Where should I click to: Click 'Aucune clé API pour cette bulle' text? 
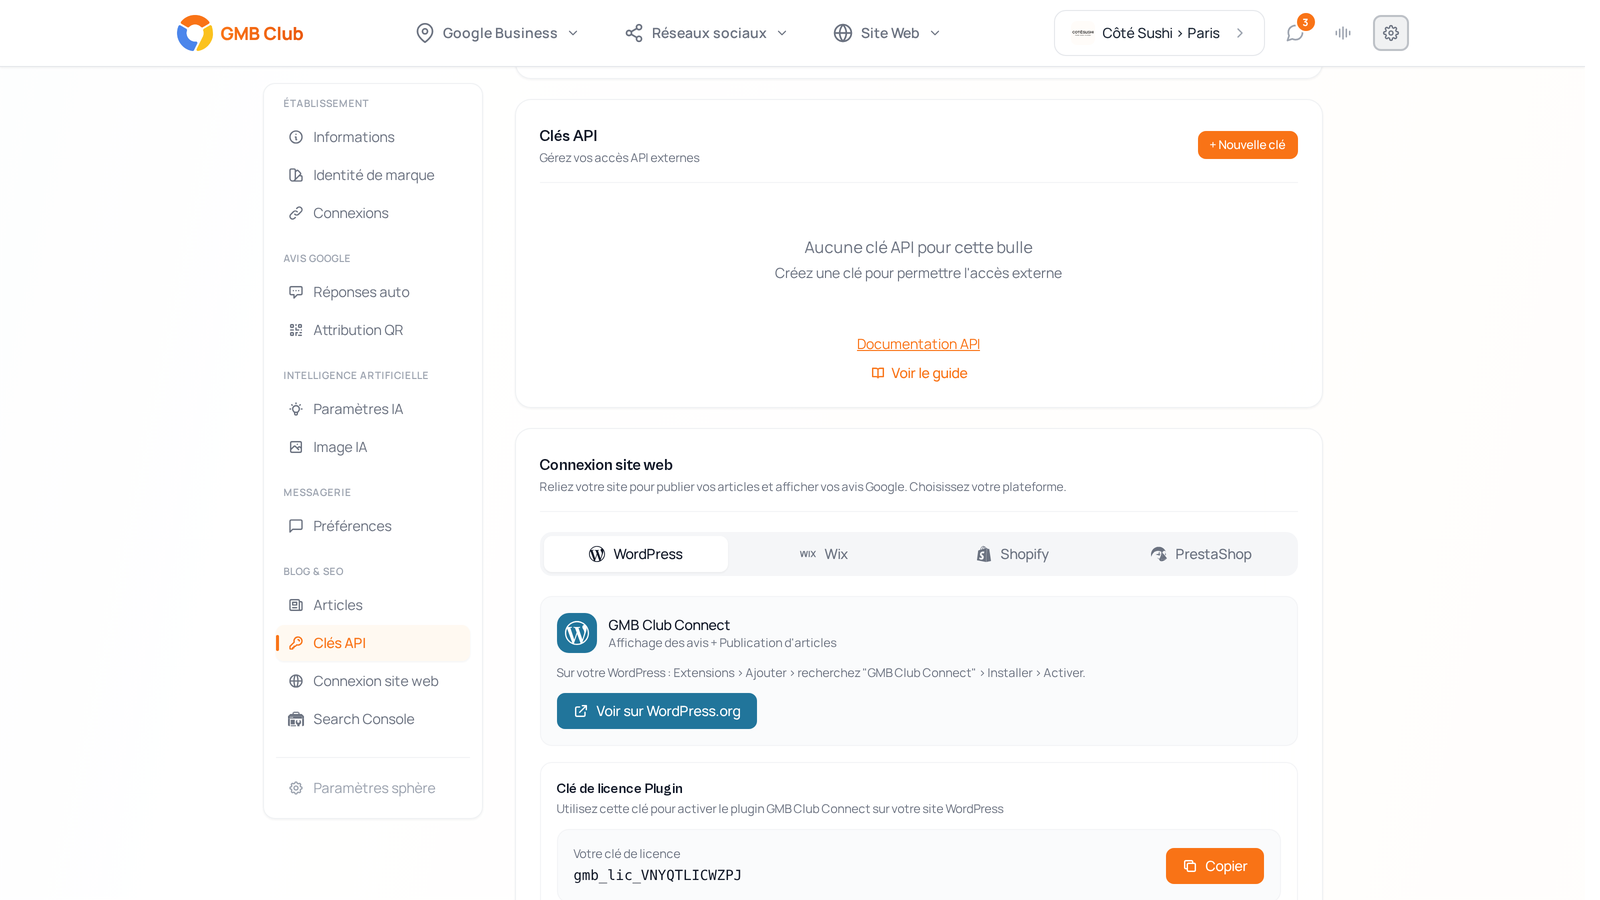click(918, 247)
